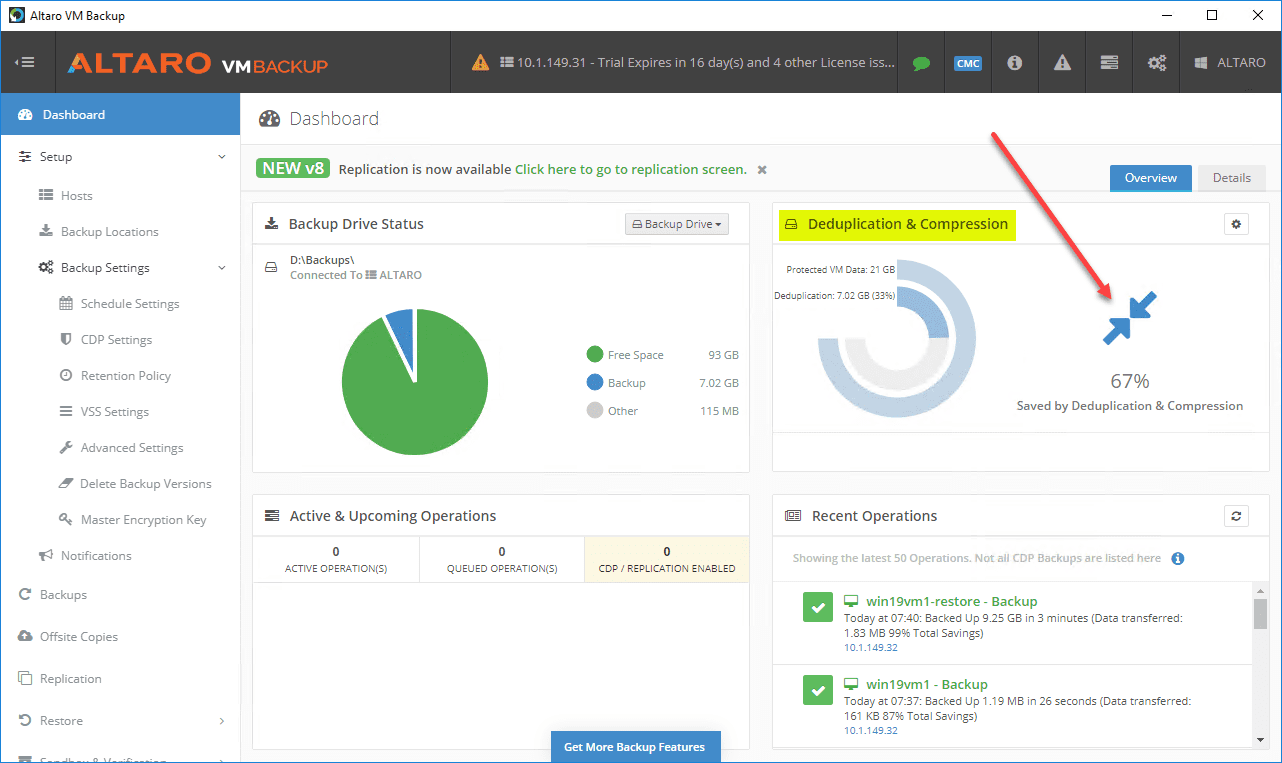Open the CMC cloud management console
1282x763 pixels.
click(x=967, y=63)
